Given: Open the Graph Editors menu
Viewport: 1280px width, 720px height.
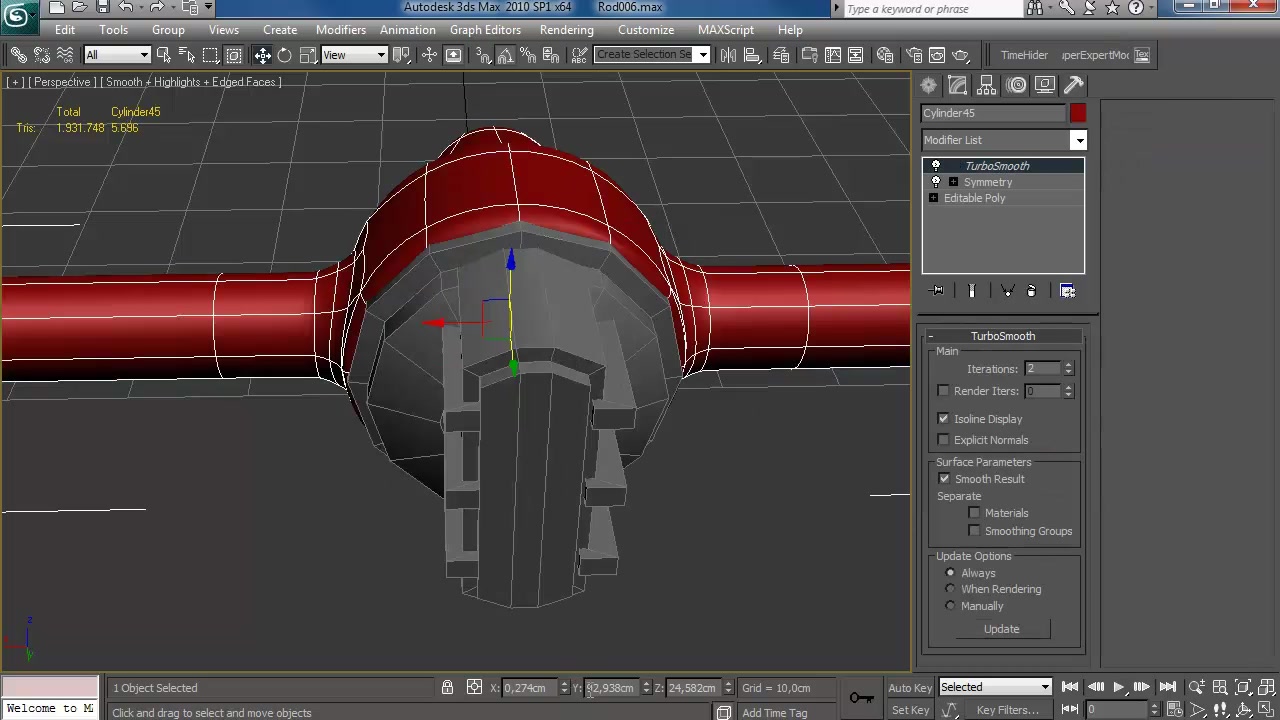Looking at the screenshot, I should [x=485, y=30].
